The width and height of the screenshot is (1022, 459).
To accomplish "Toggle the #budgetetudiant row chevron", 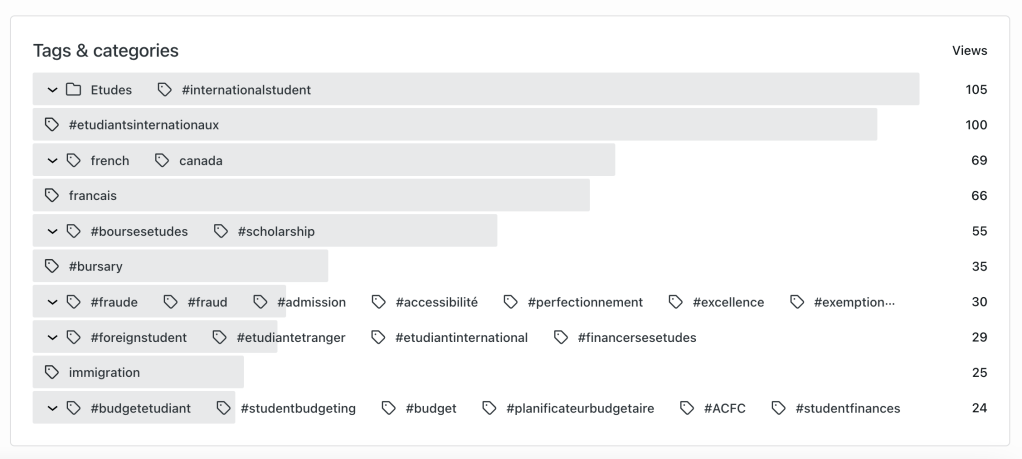I will pyautogui.click(x=52, y=408).
